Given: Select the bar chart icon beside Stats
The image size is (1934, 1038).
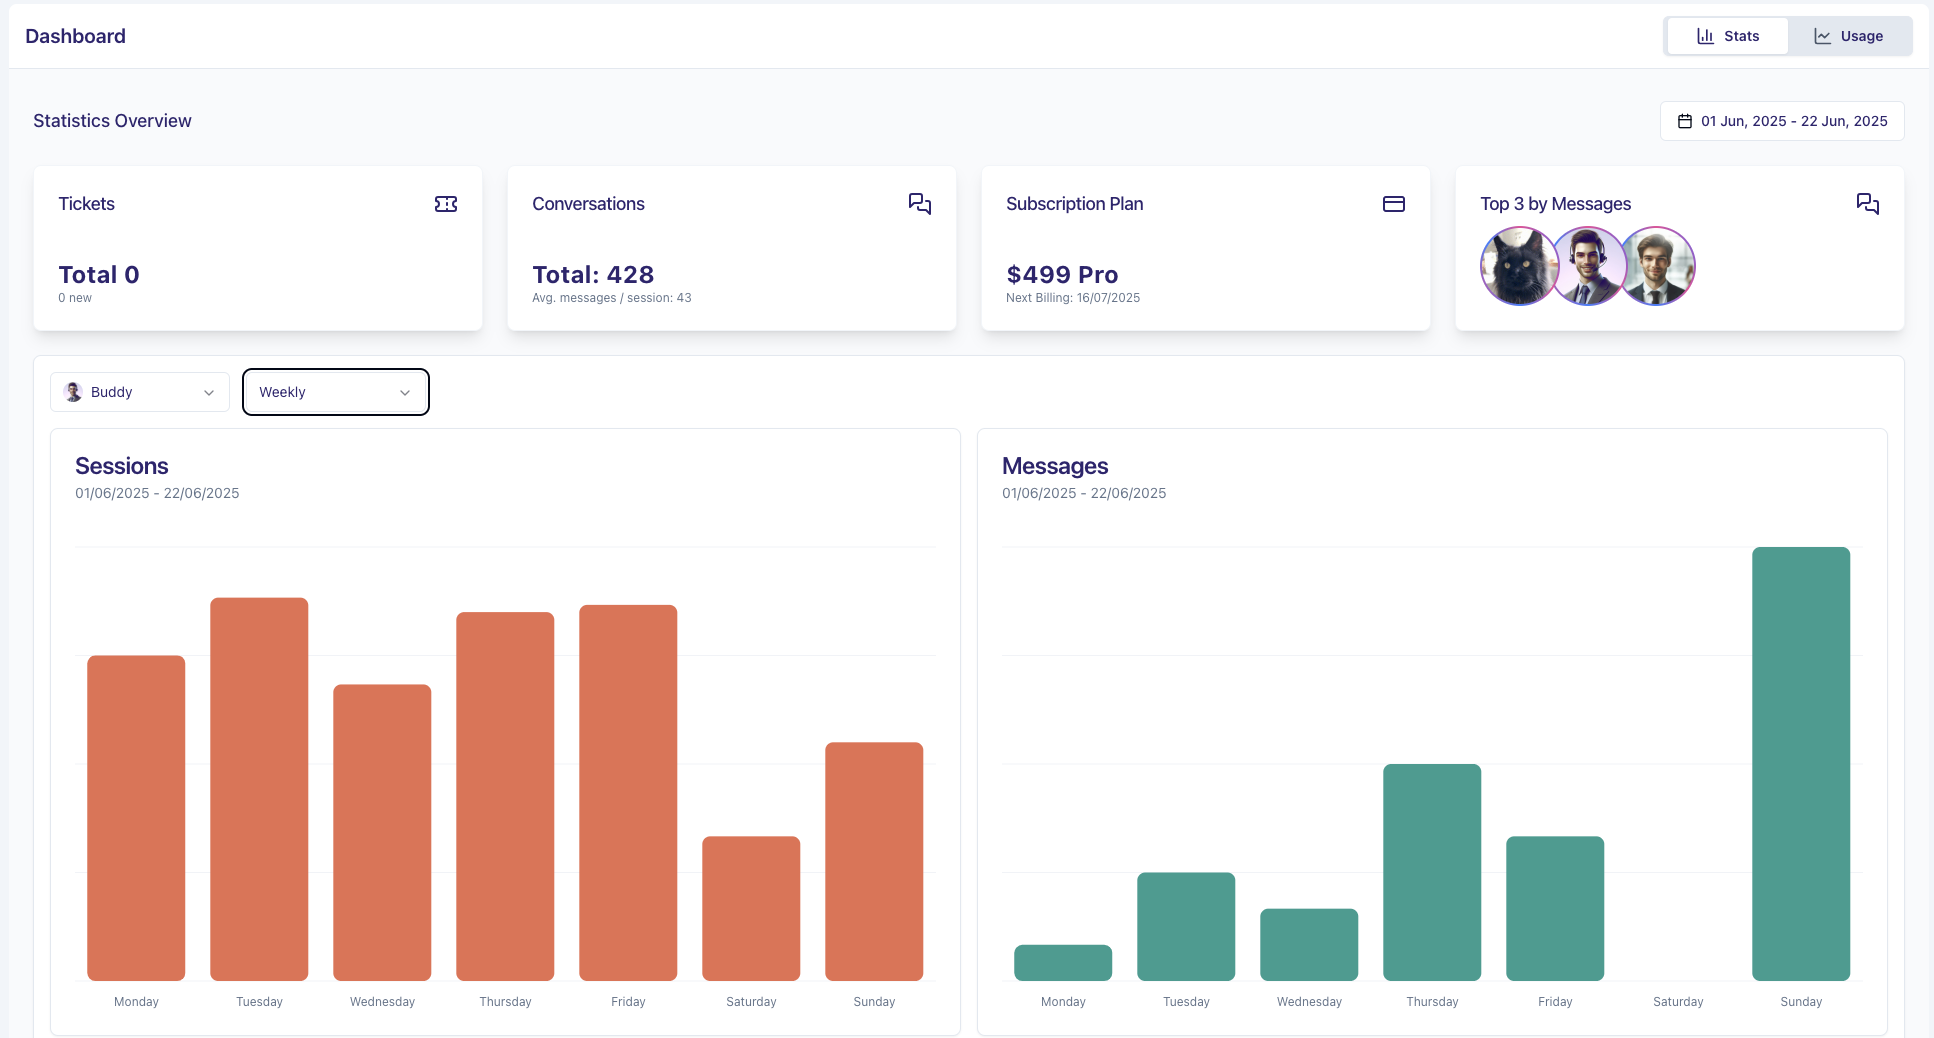Looking at the screenshot, I should pos(1705,35).
